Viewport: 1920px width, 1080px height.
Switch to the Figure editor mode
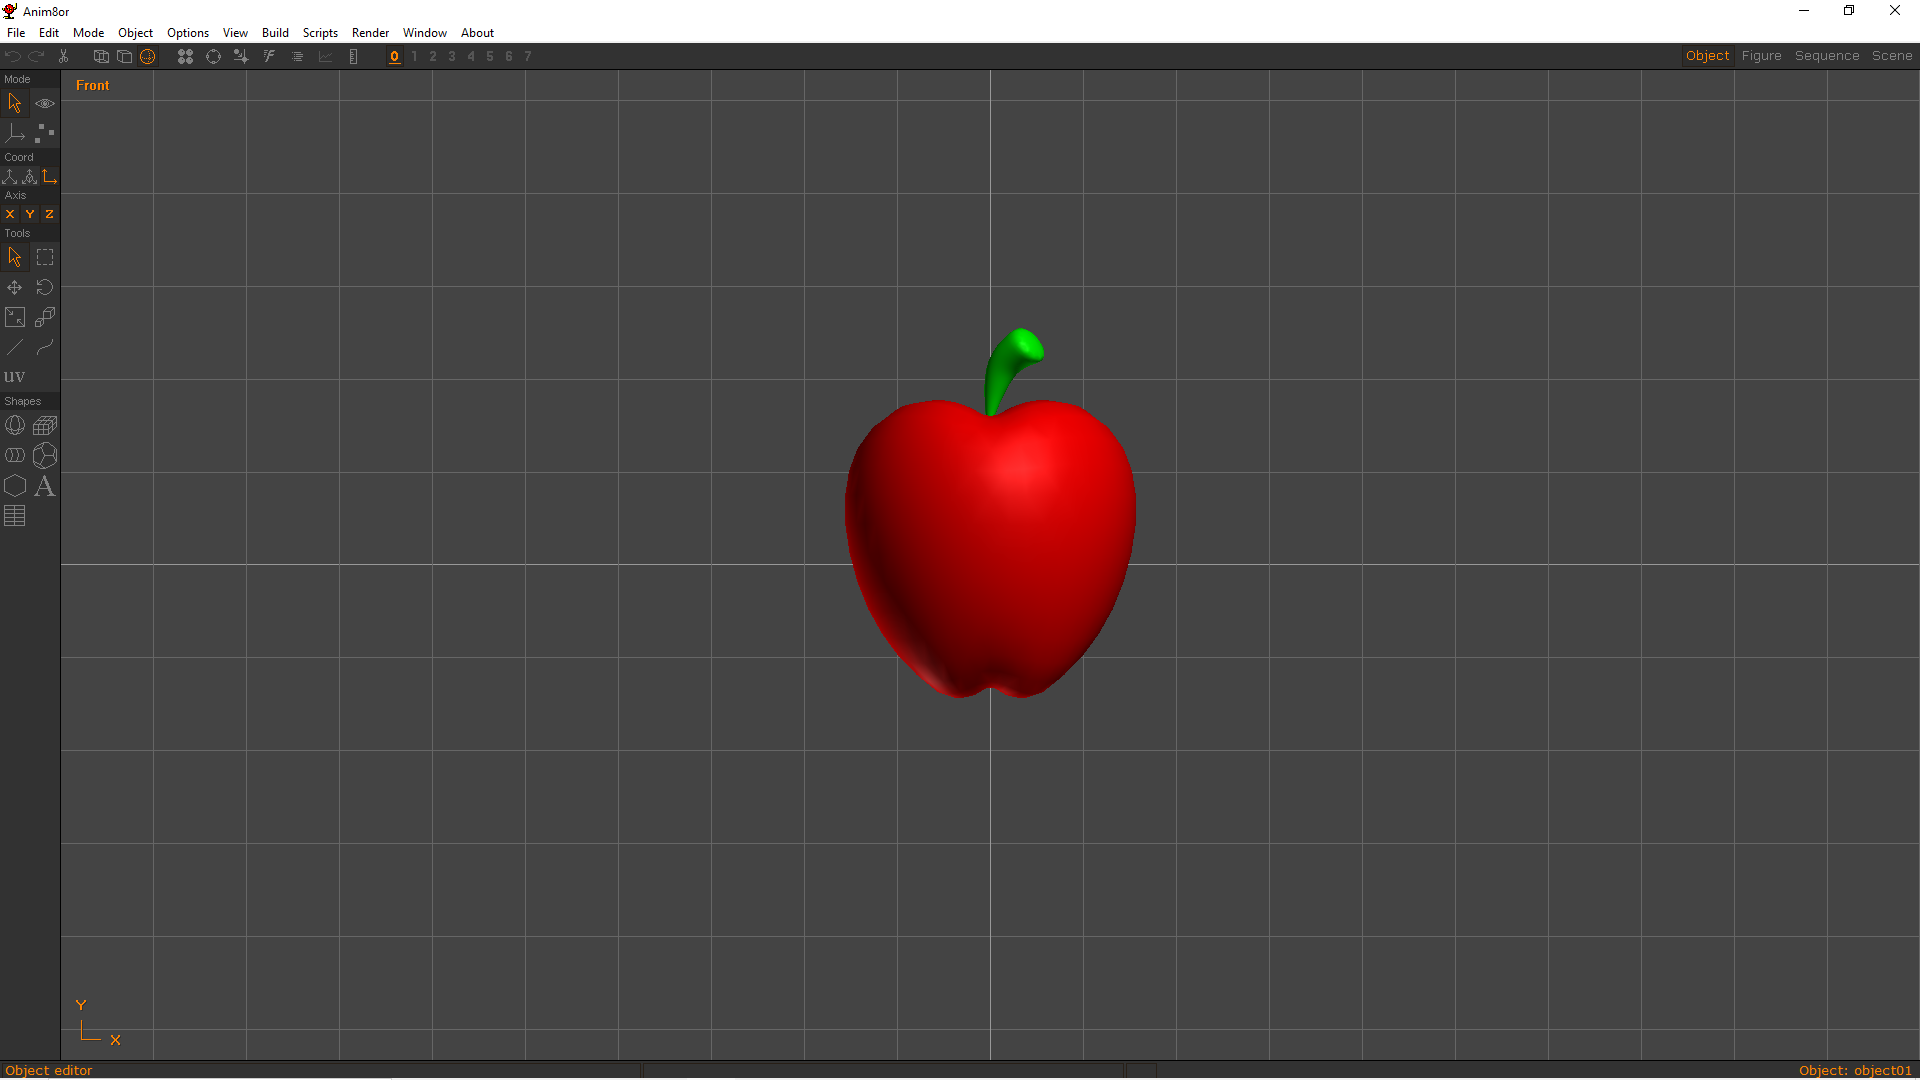[1761, 55]
